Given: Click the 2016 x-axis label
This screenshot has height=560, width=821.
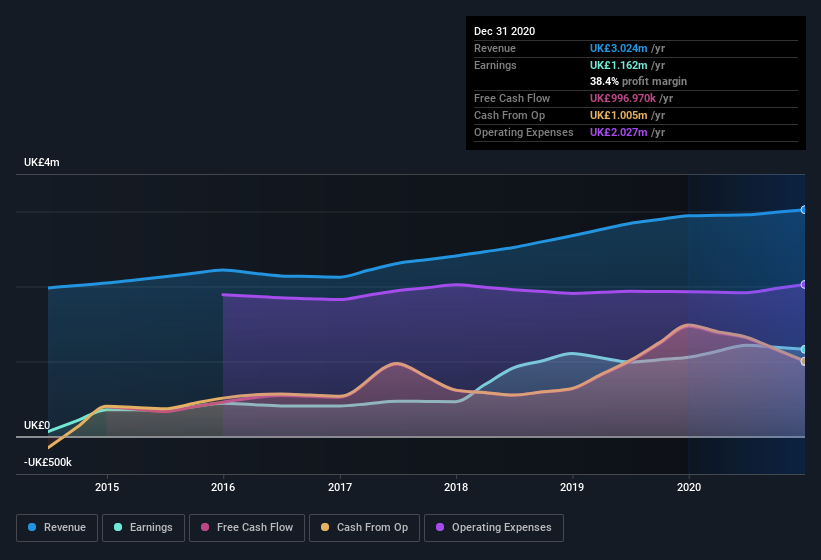Looking at the screenshot, I should point(223,487).
